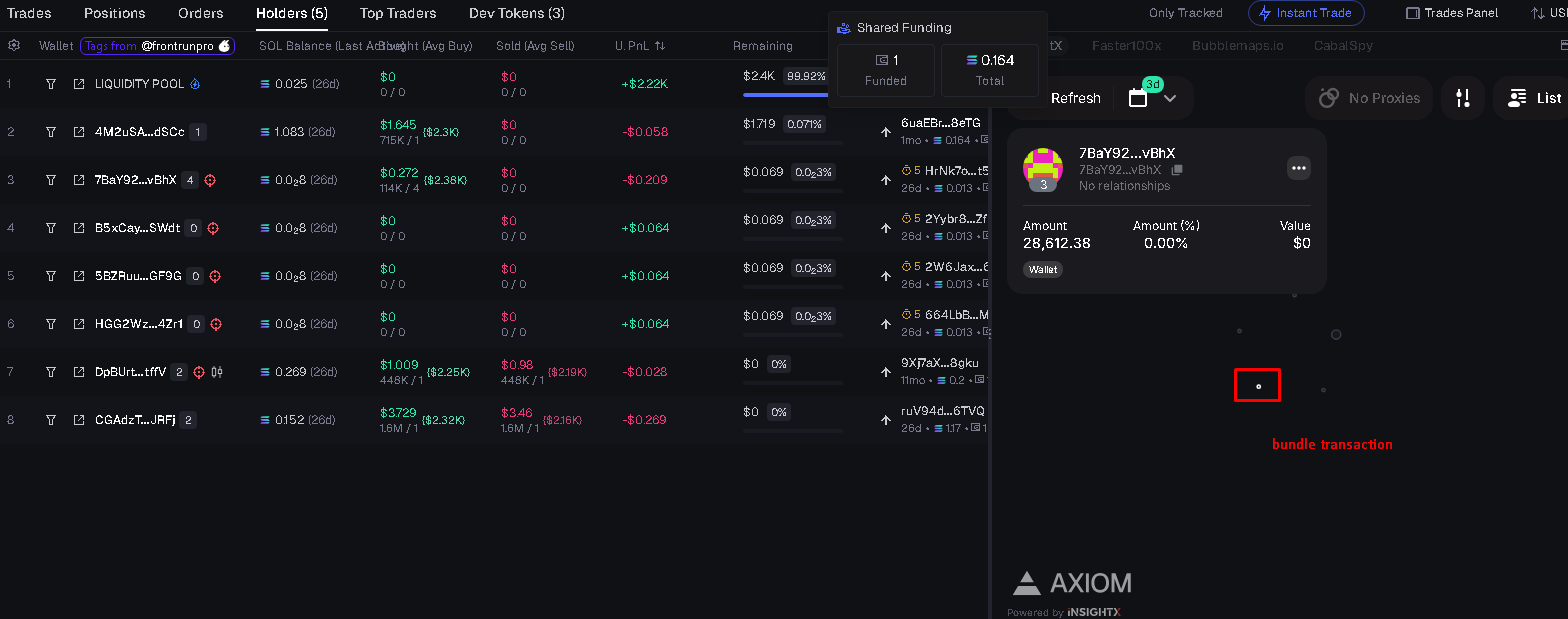This screenshot has height=619, width=1568.
Task: Open the table settings gear icon
Action: click(14, 45)
